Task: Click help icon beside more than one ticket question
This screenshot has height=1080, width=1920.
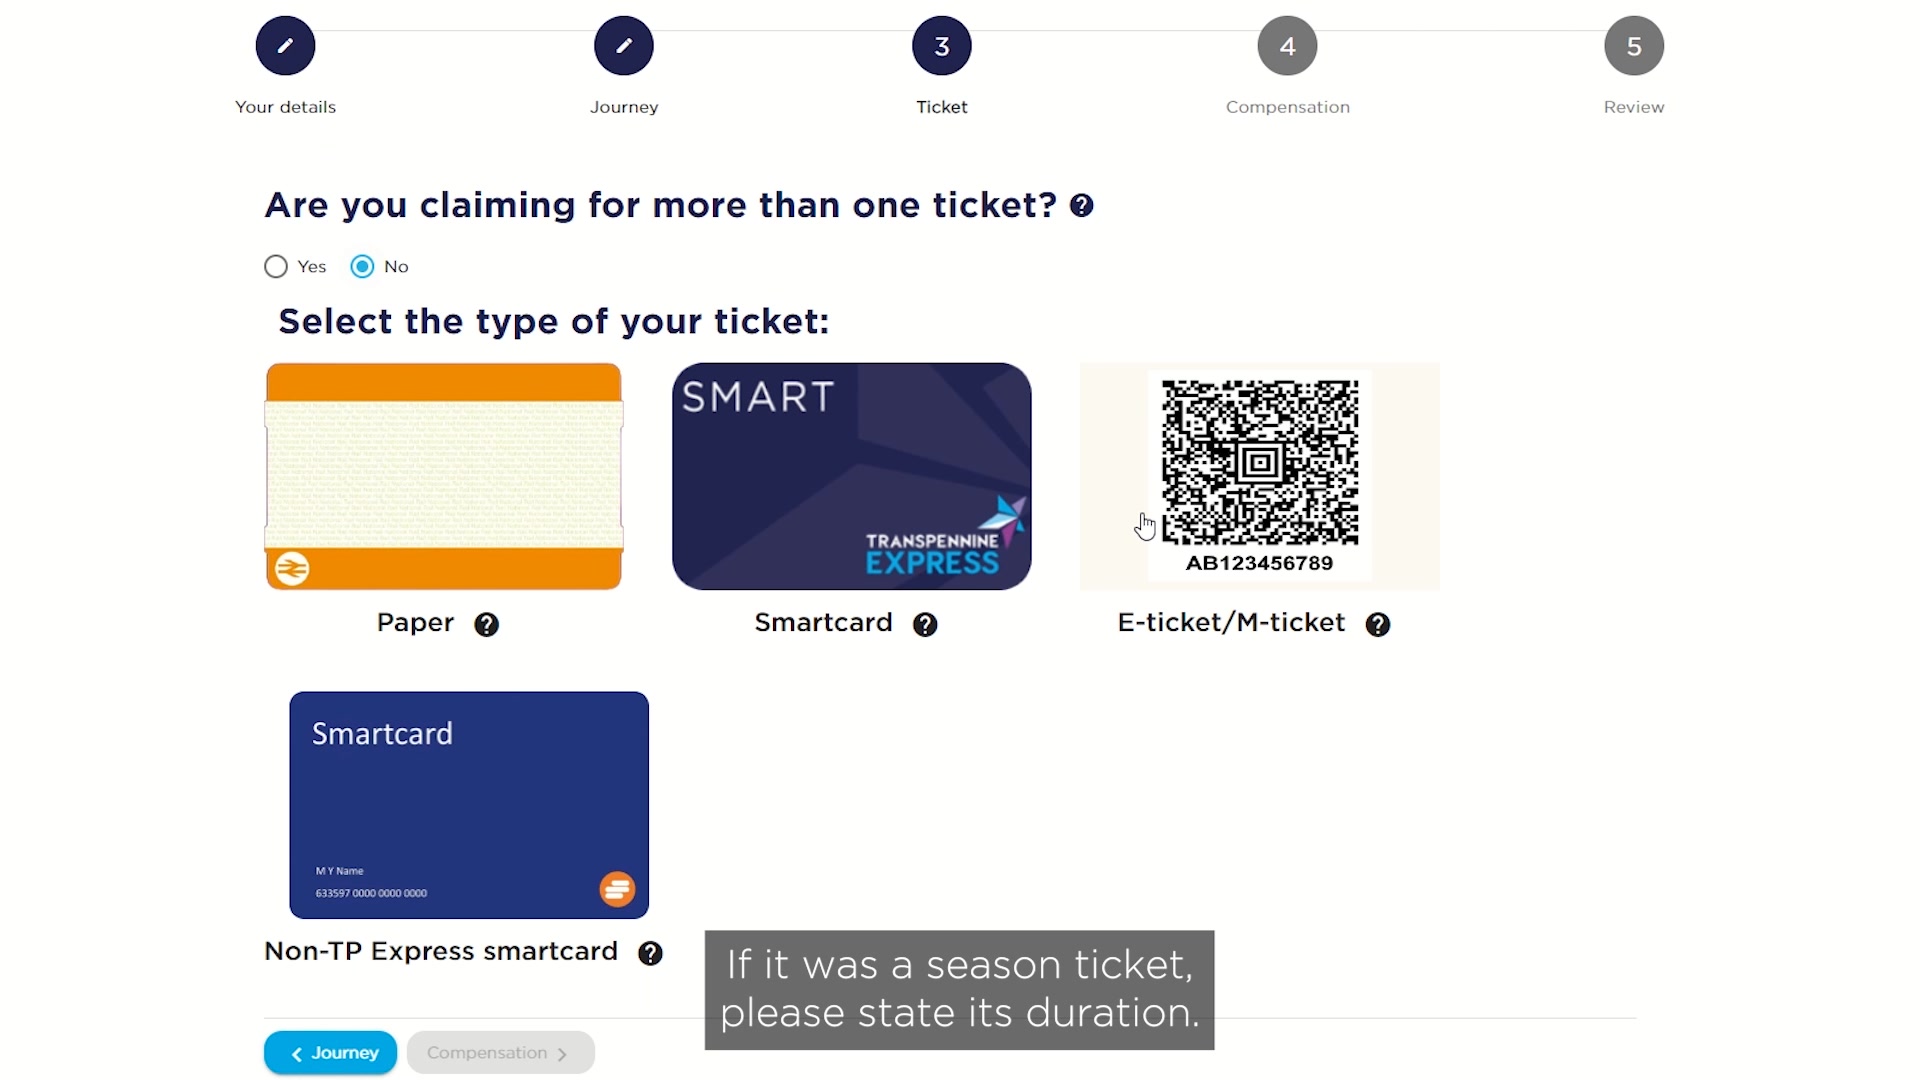Action: point(1081,206)
